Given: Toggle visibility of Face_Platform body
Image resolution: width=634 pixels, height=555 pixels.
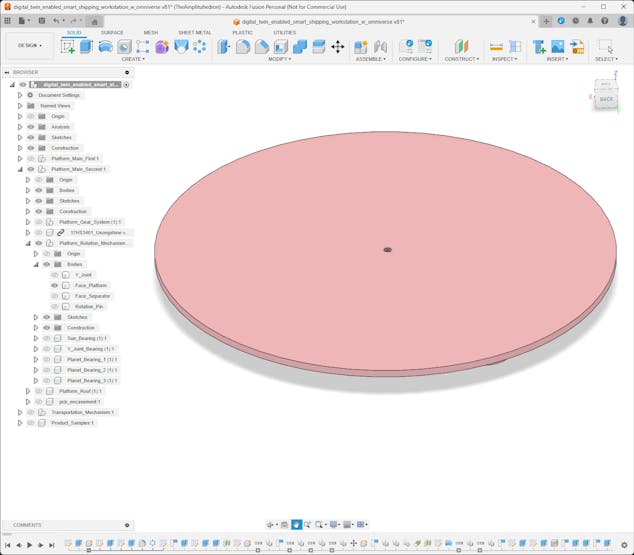Looking at the screenshot, I should click(x=55, y=285).
